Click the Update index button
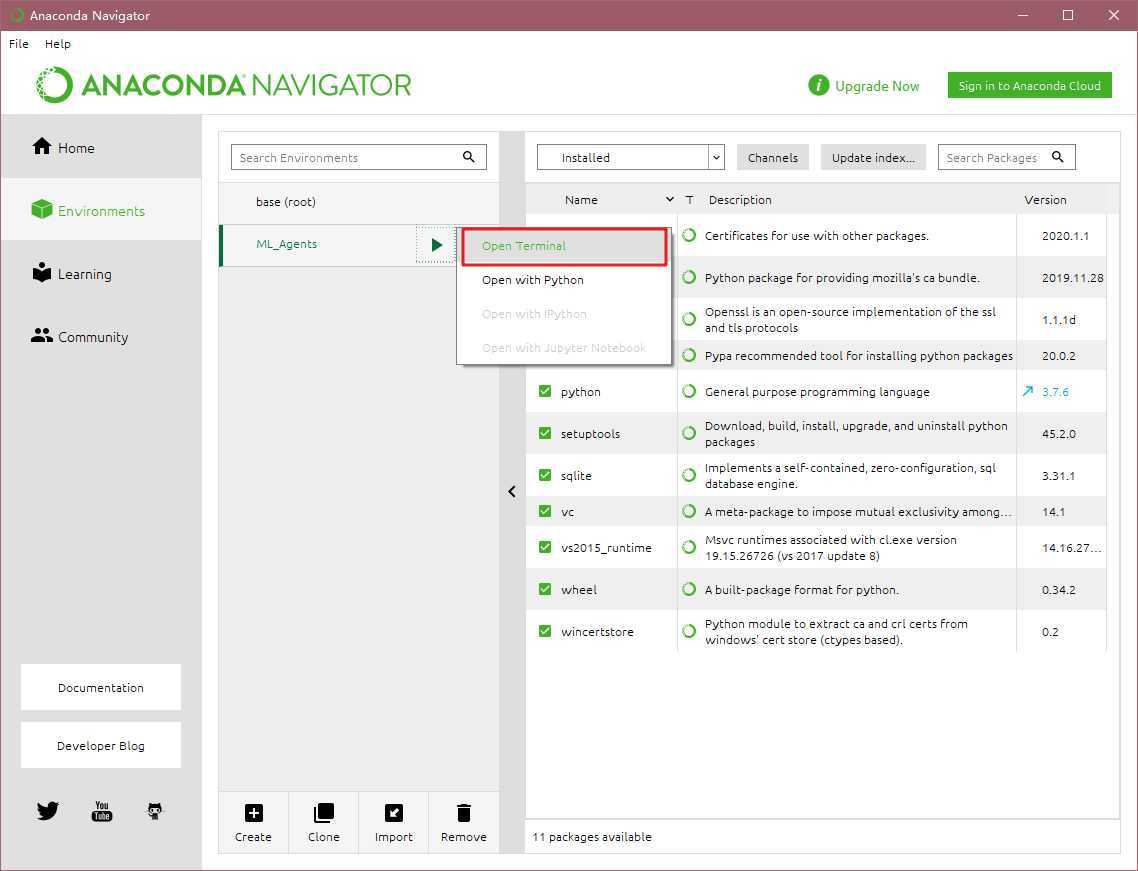The image size is (1138, 871). click(873, 158)
